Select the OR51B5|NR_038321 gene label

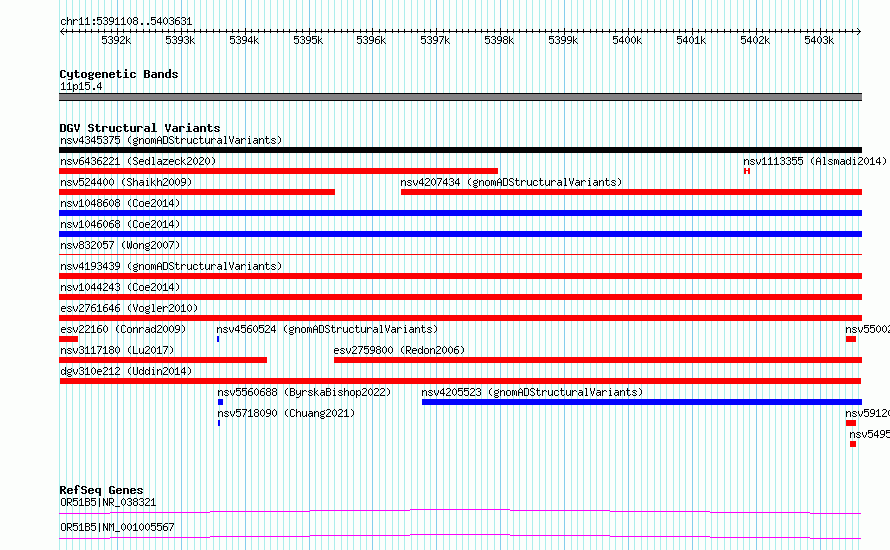point(108,502)
